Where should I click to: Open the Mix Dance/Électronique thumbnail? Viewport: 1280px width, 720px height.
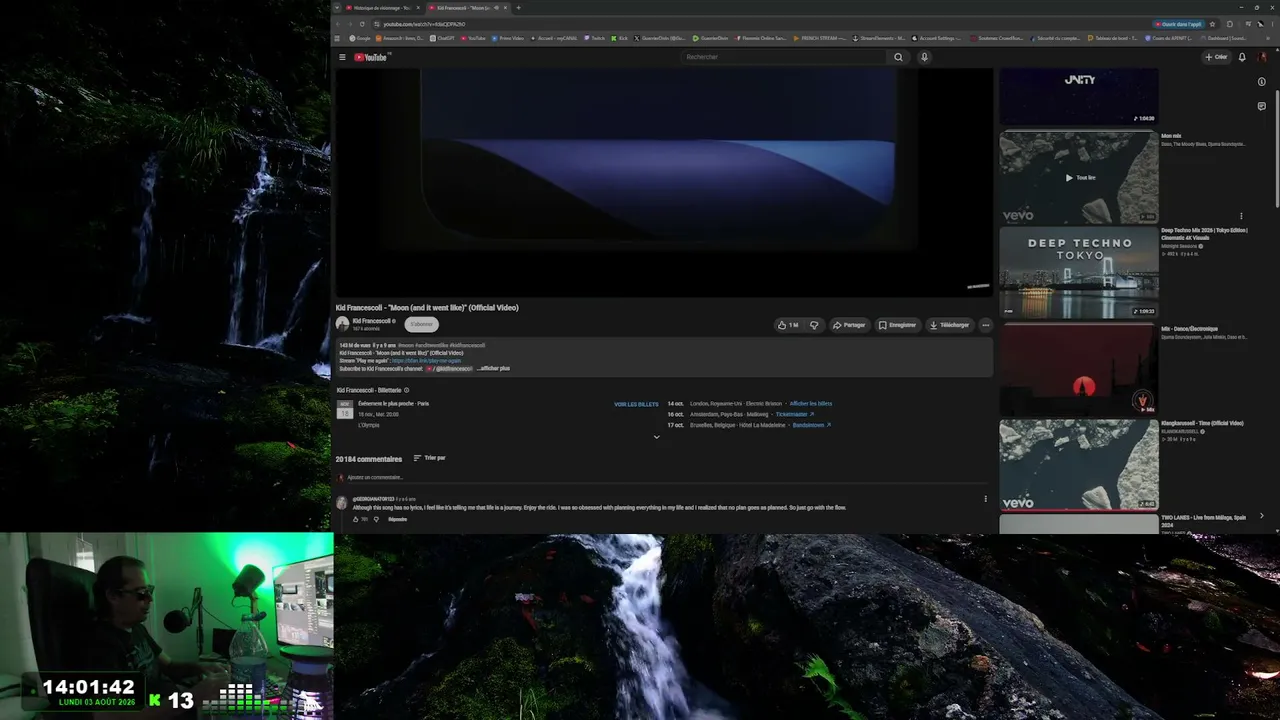pyautogui.click(x=1079, y=369)
